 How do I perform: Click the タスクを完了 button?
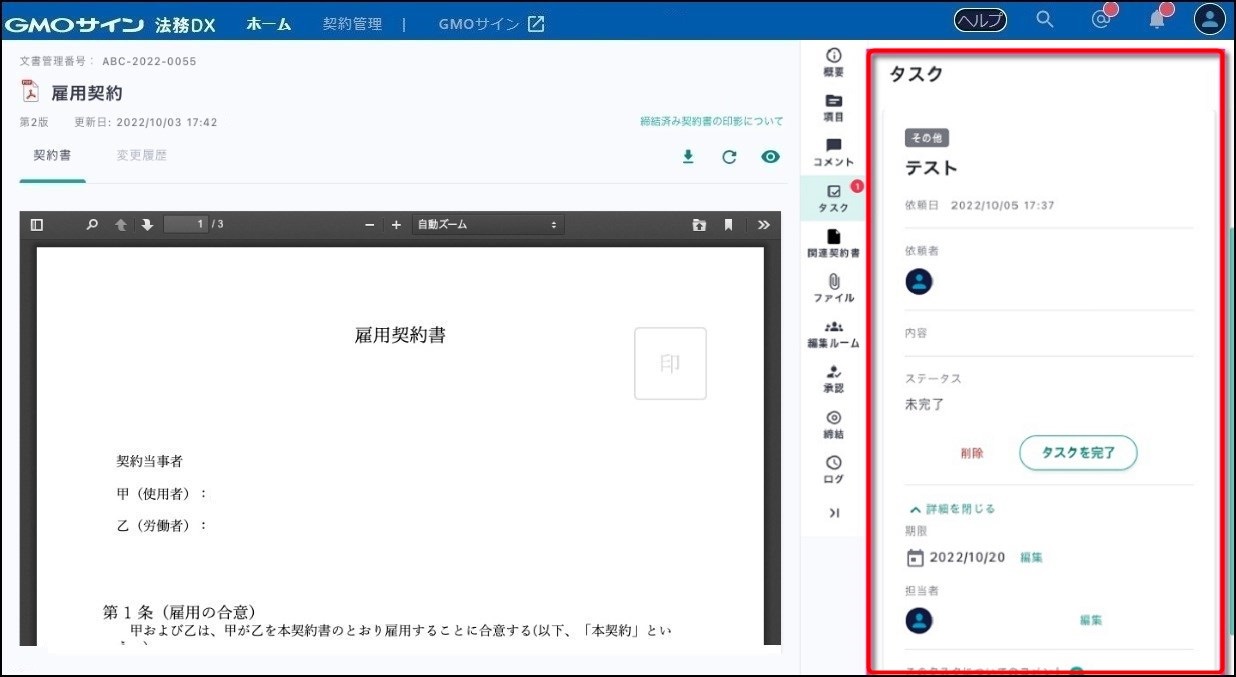pyautogui.click(x=1078, y=453)
